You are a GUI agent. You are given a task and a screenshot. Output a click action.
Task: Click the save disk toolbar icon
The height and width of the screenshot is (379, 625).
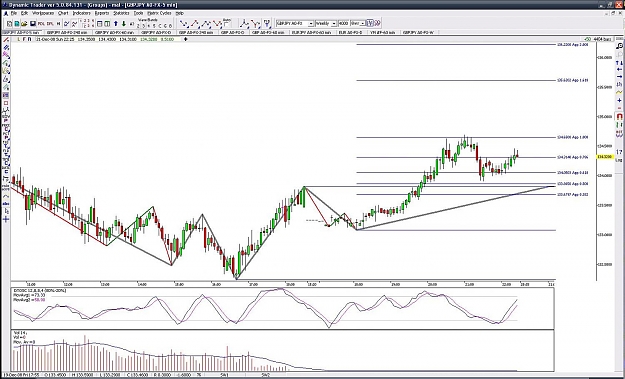tap(32, 24)
